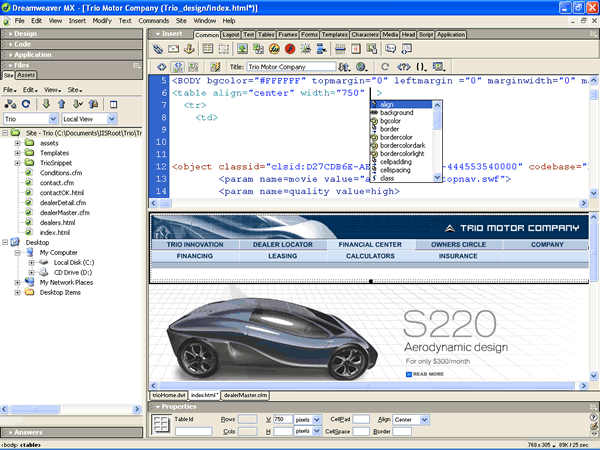The width and height of the screenshot is (600, 450).
Task: Open File Management toolbar menu
Action: (x=344, y=67)
